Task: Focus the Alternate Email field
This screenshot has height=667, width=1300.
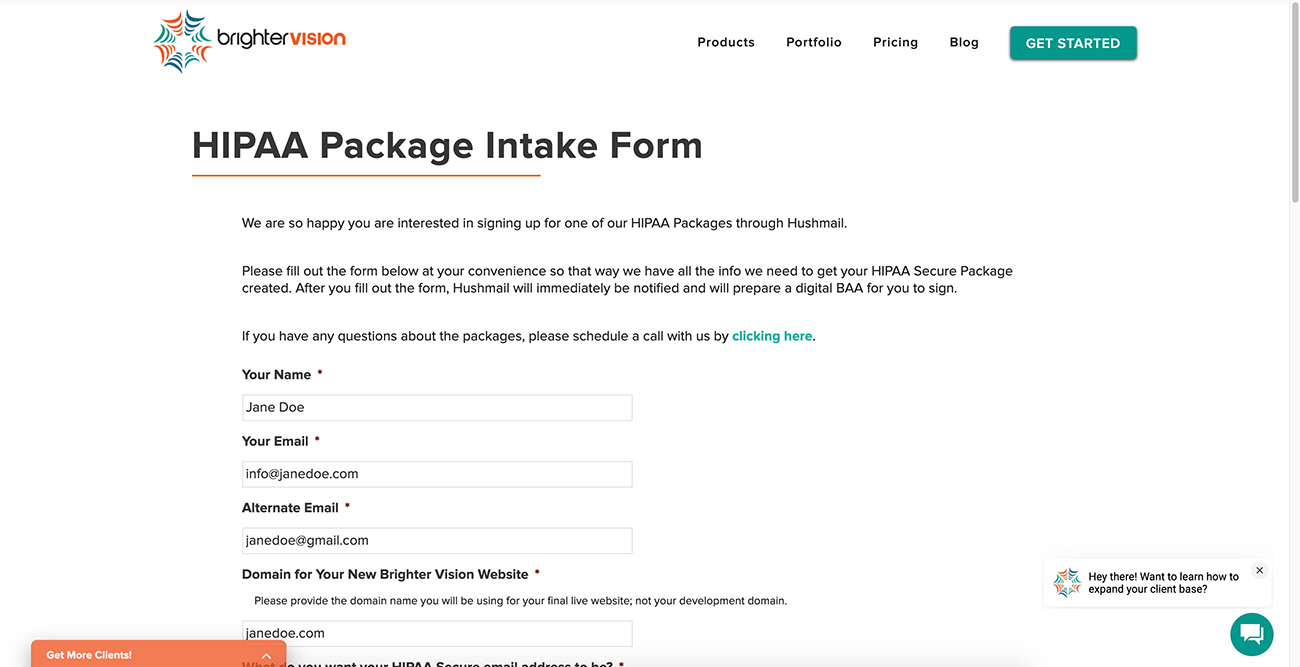Action: 437,539
